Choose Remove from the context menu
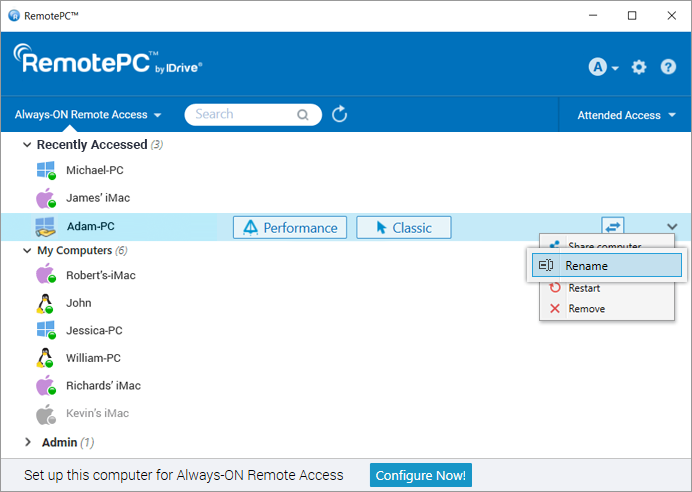Screen dimensions: 692x492 coord(607,308)
